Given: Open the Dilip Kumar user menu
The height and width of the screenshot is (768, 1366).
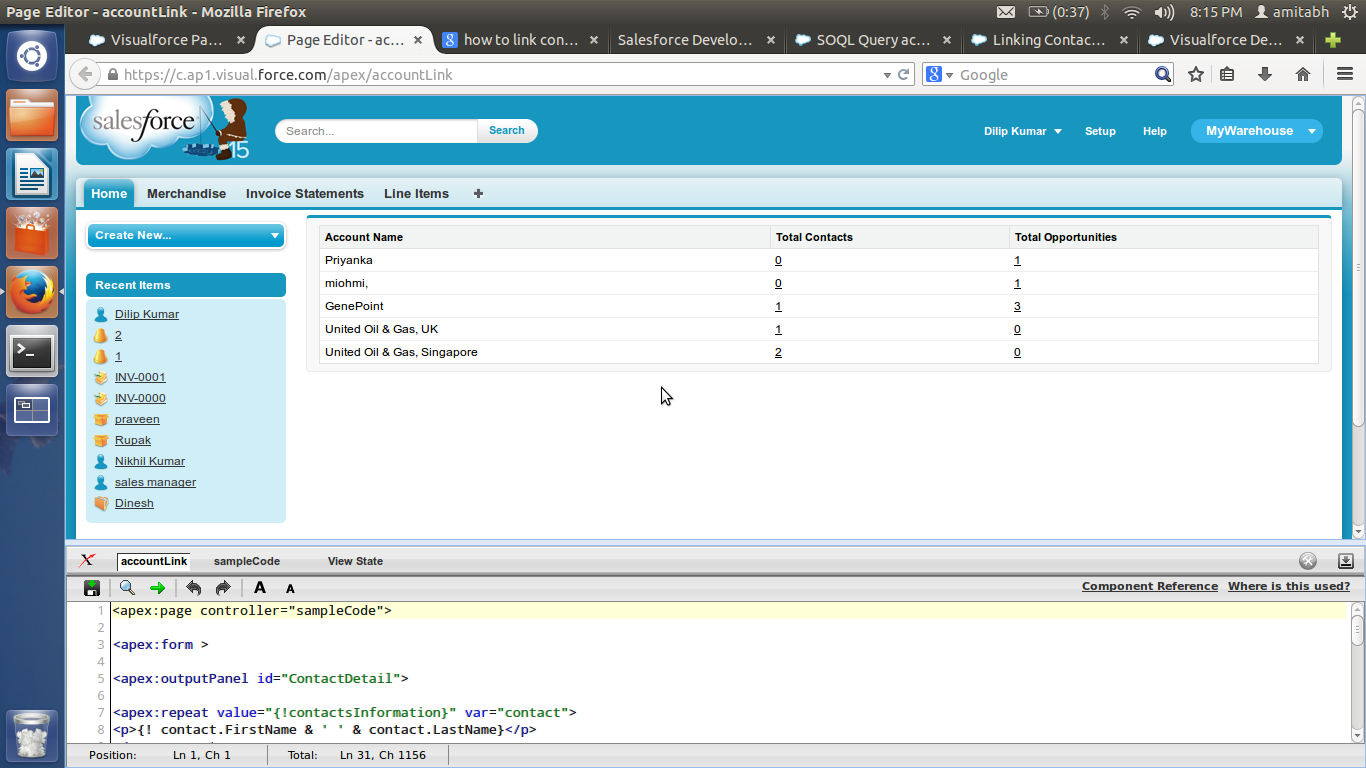Looking at the screenshot, I should [1022, 131].
